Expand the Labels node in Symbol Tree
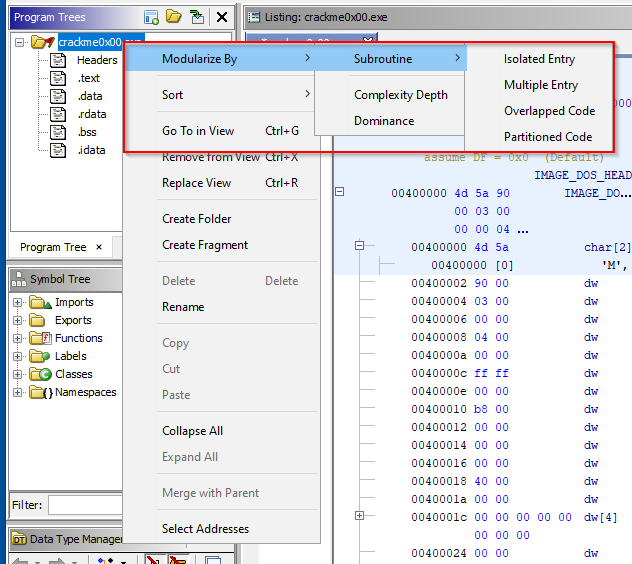632x564 pixels. (x=17, y=356)
